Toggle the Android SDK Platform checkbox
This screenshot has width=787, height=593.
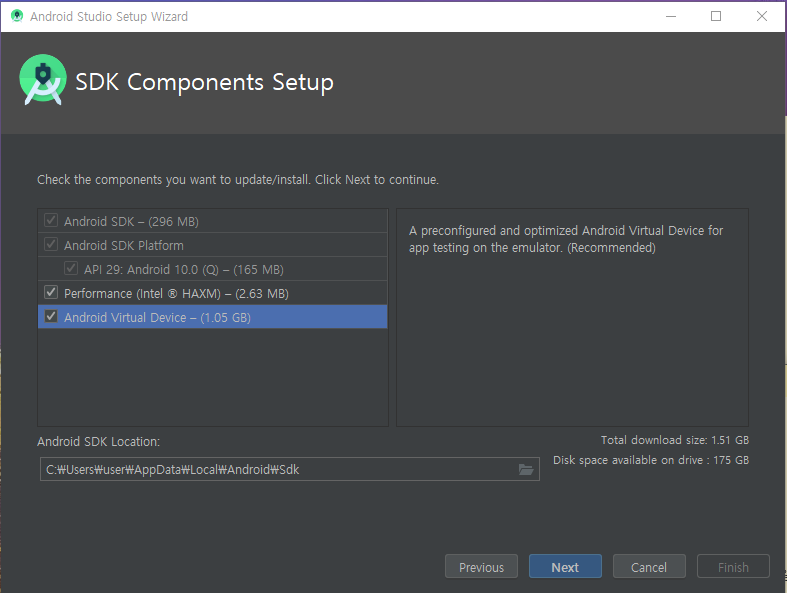[51, 244]
